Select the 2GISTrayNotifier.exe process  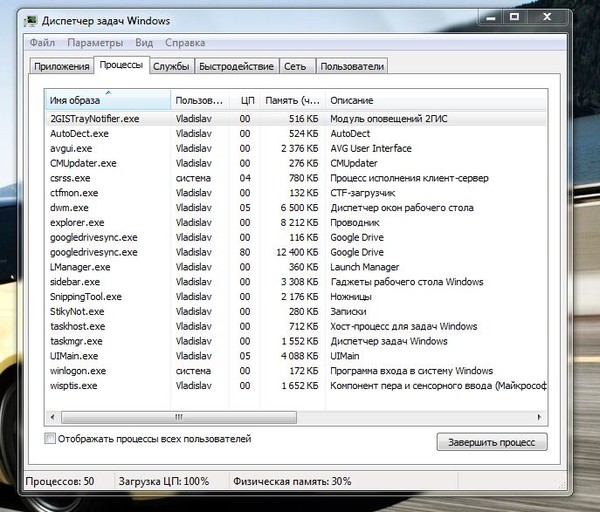click(x=296, y=119)
